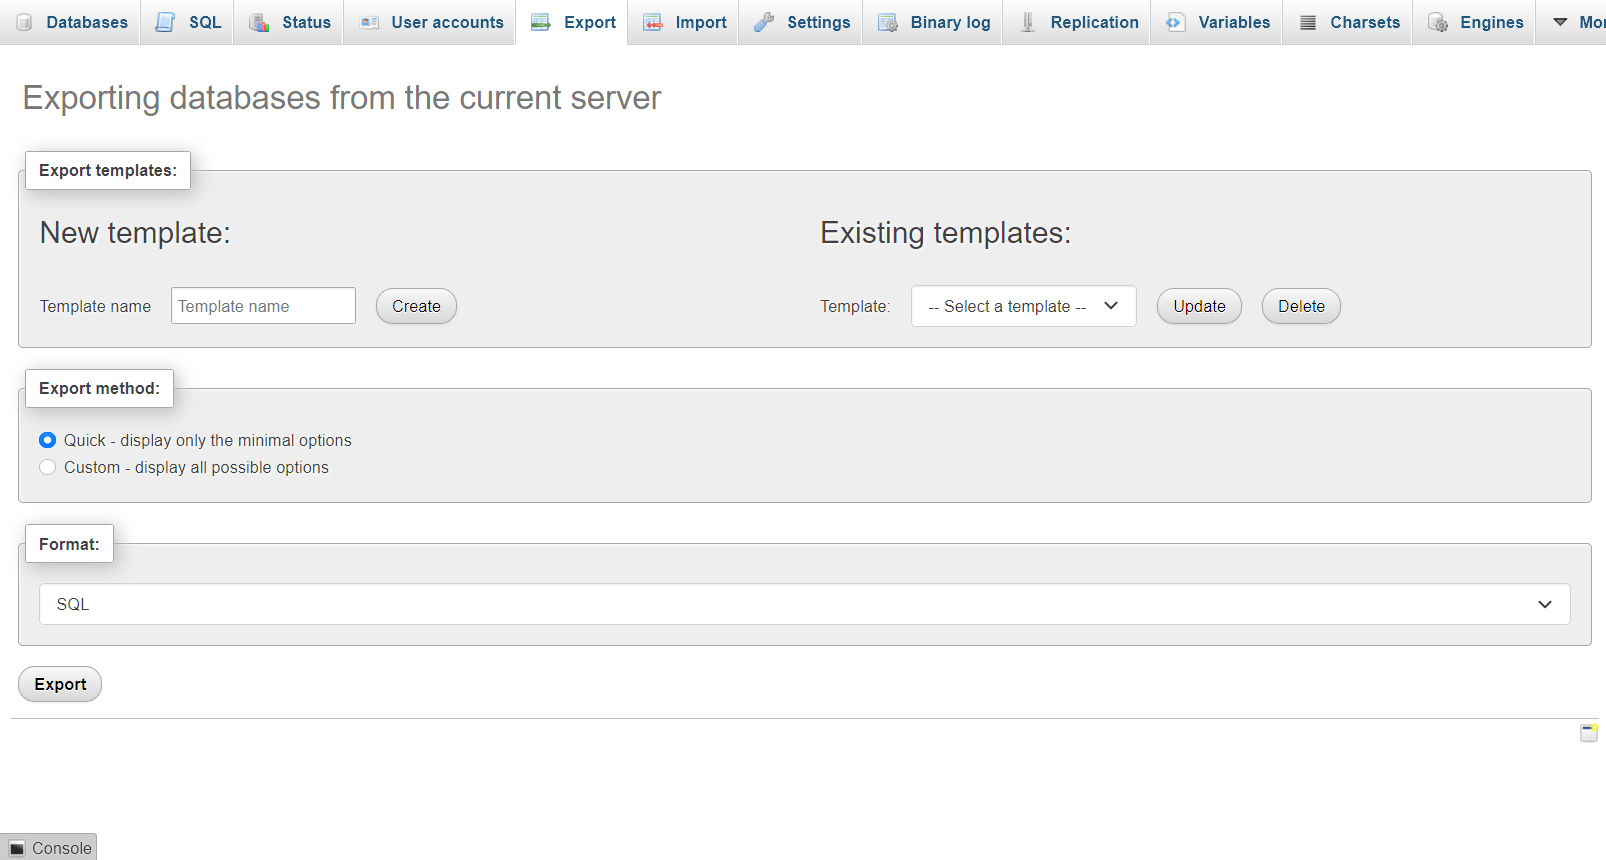Screen dimensions: 1606x860
Task: Click the page-related links icon at bottom right
Action: [x=1589, y=733]
